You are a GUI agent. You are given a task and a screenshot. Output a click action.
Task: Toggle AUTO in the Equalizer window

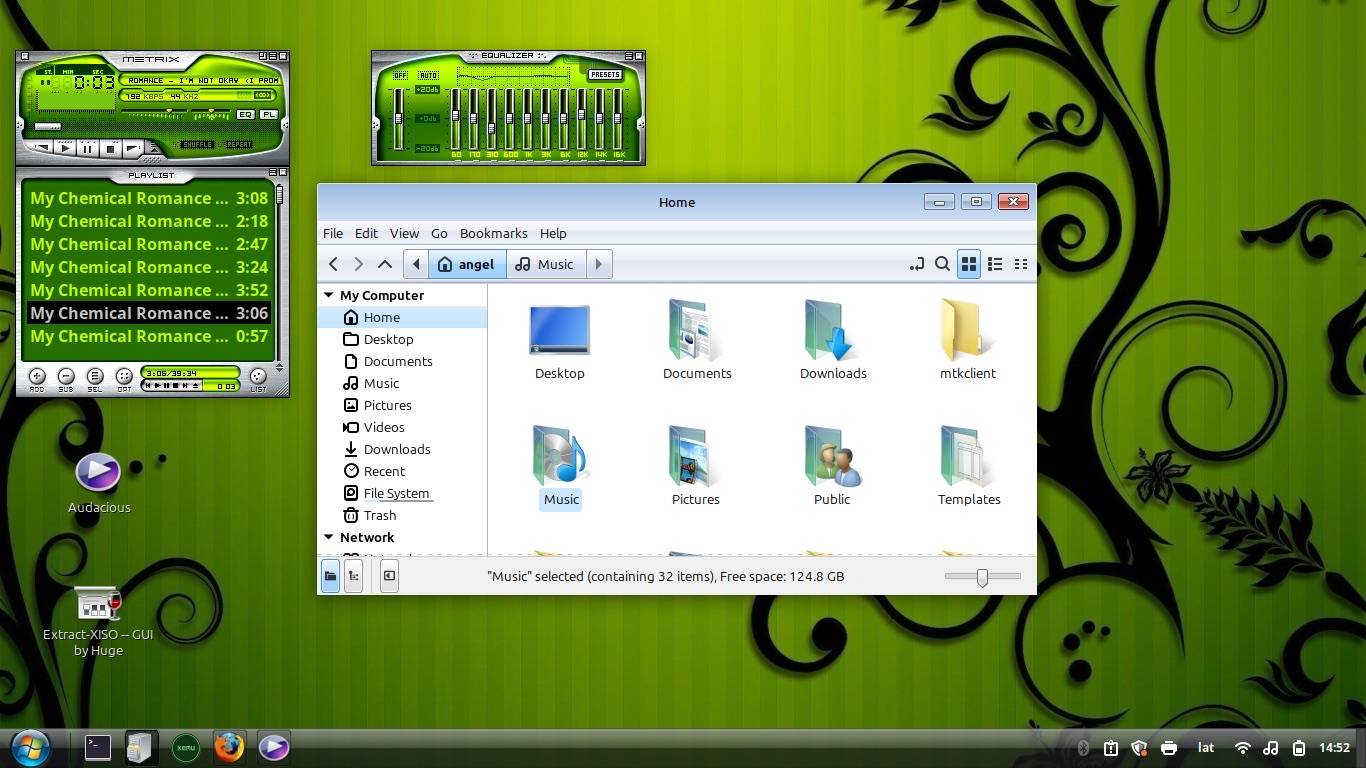pos(428,76)
